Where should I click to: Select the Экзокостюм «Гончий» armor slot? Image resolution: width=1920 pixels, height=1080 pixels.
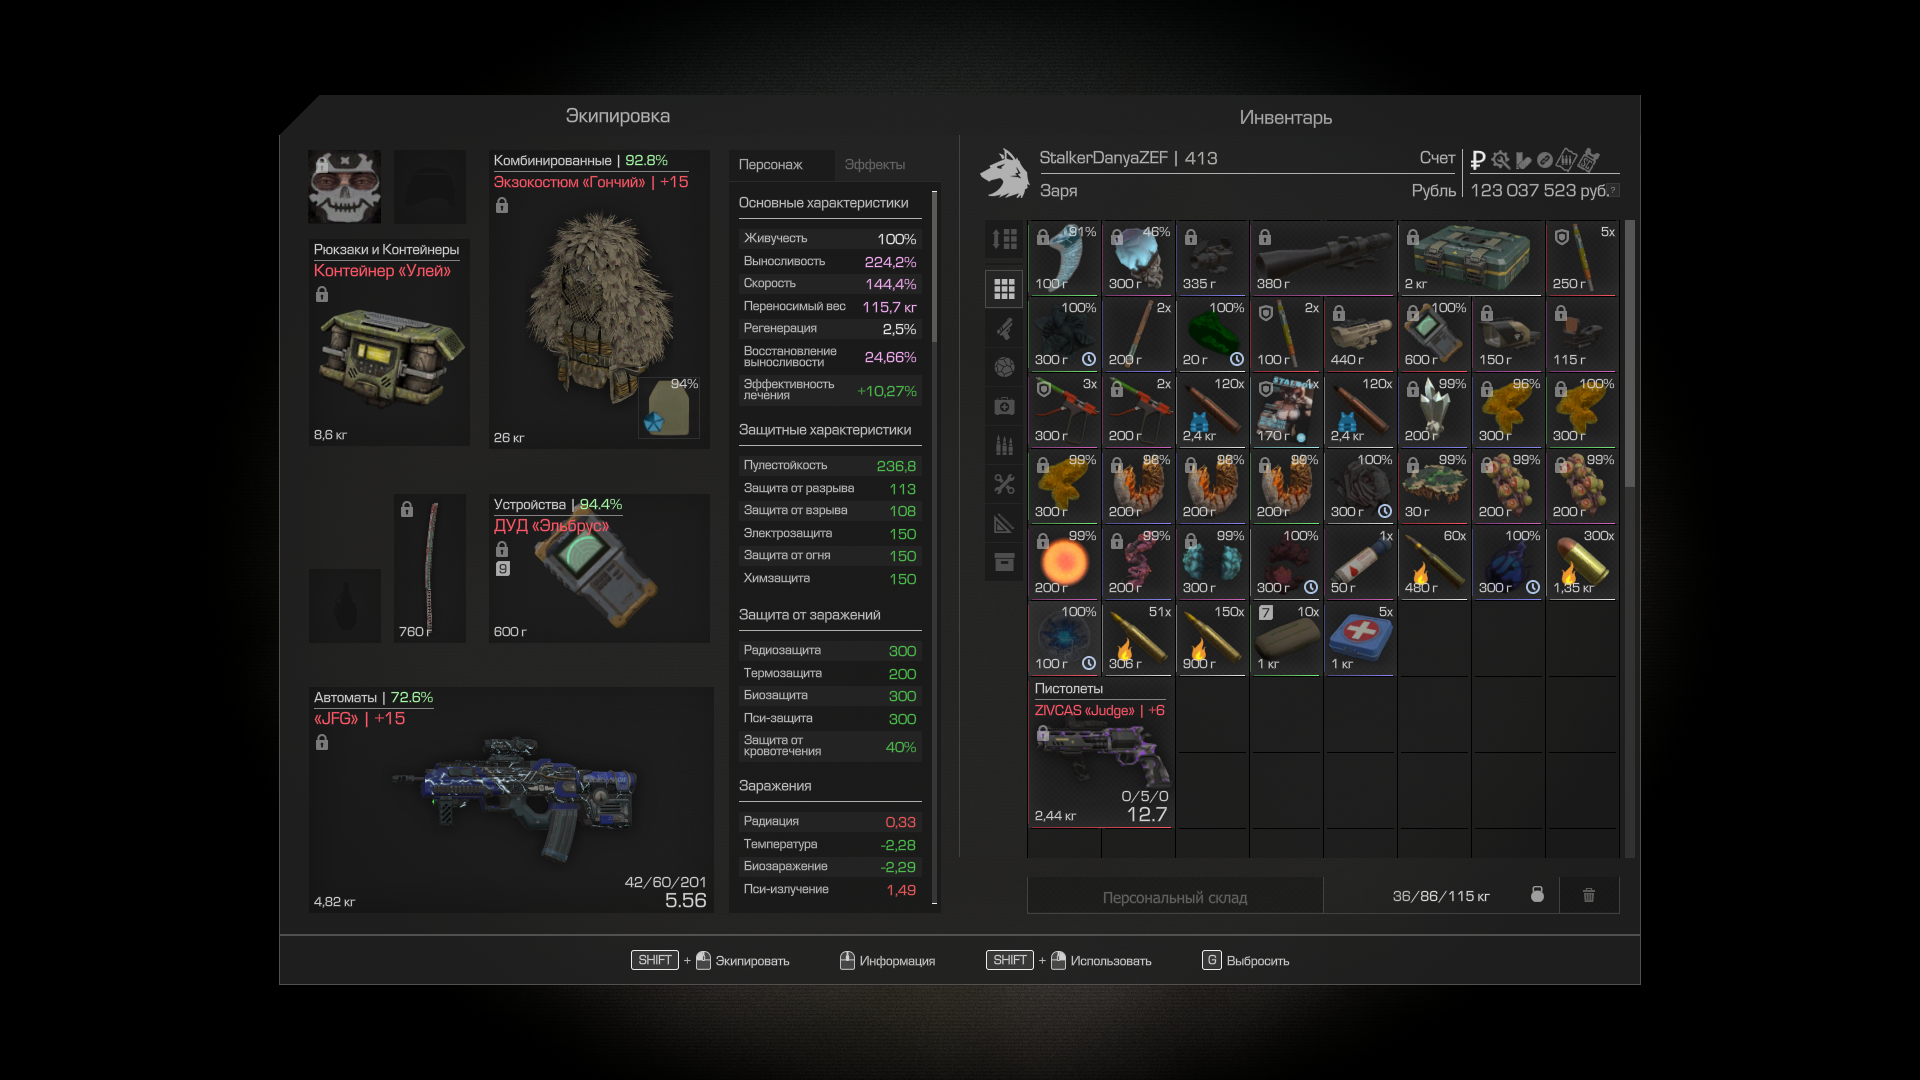pyautogui.click(x=599, y=299)
